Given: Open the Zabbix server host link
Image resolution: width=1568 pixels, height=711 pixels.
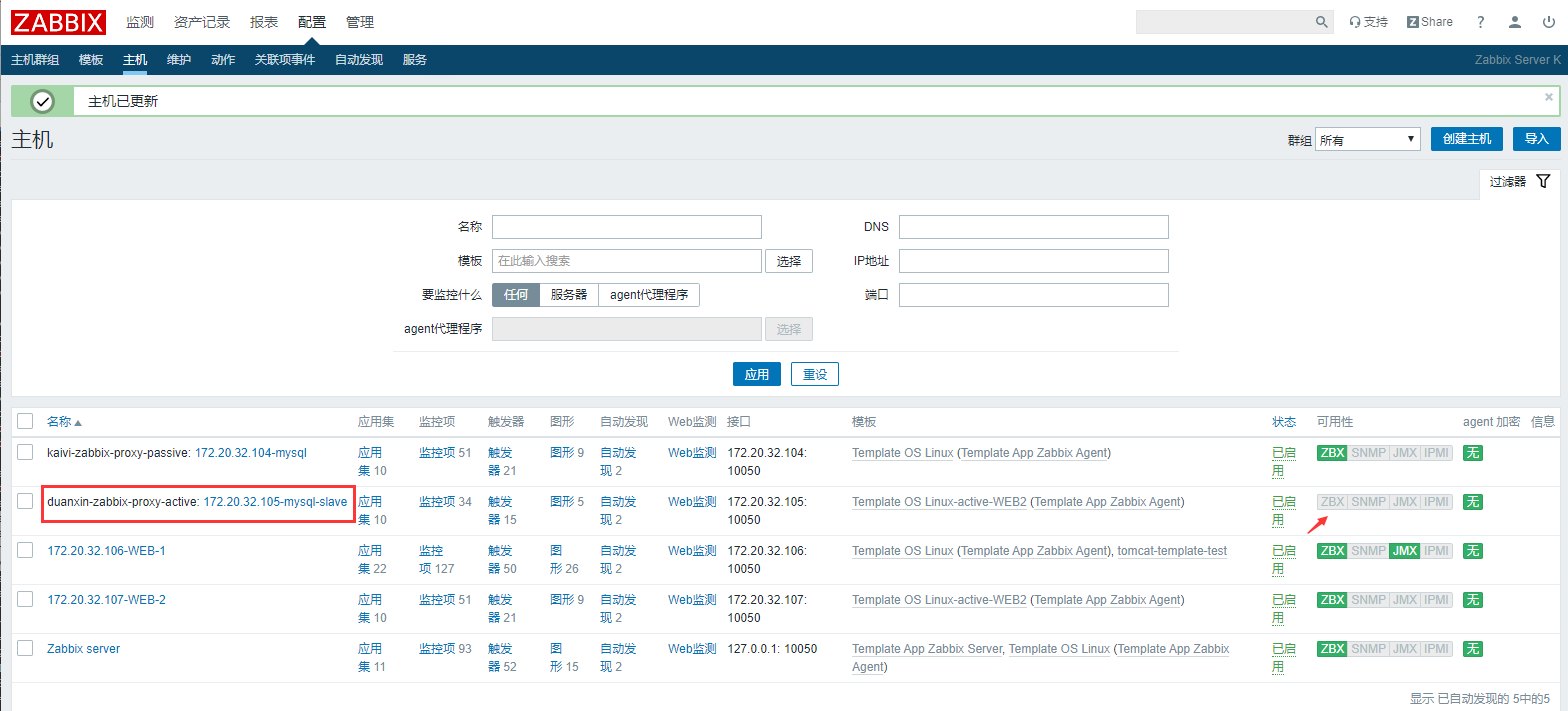Looking at the screenshot, I should (83, 649).
